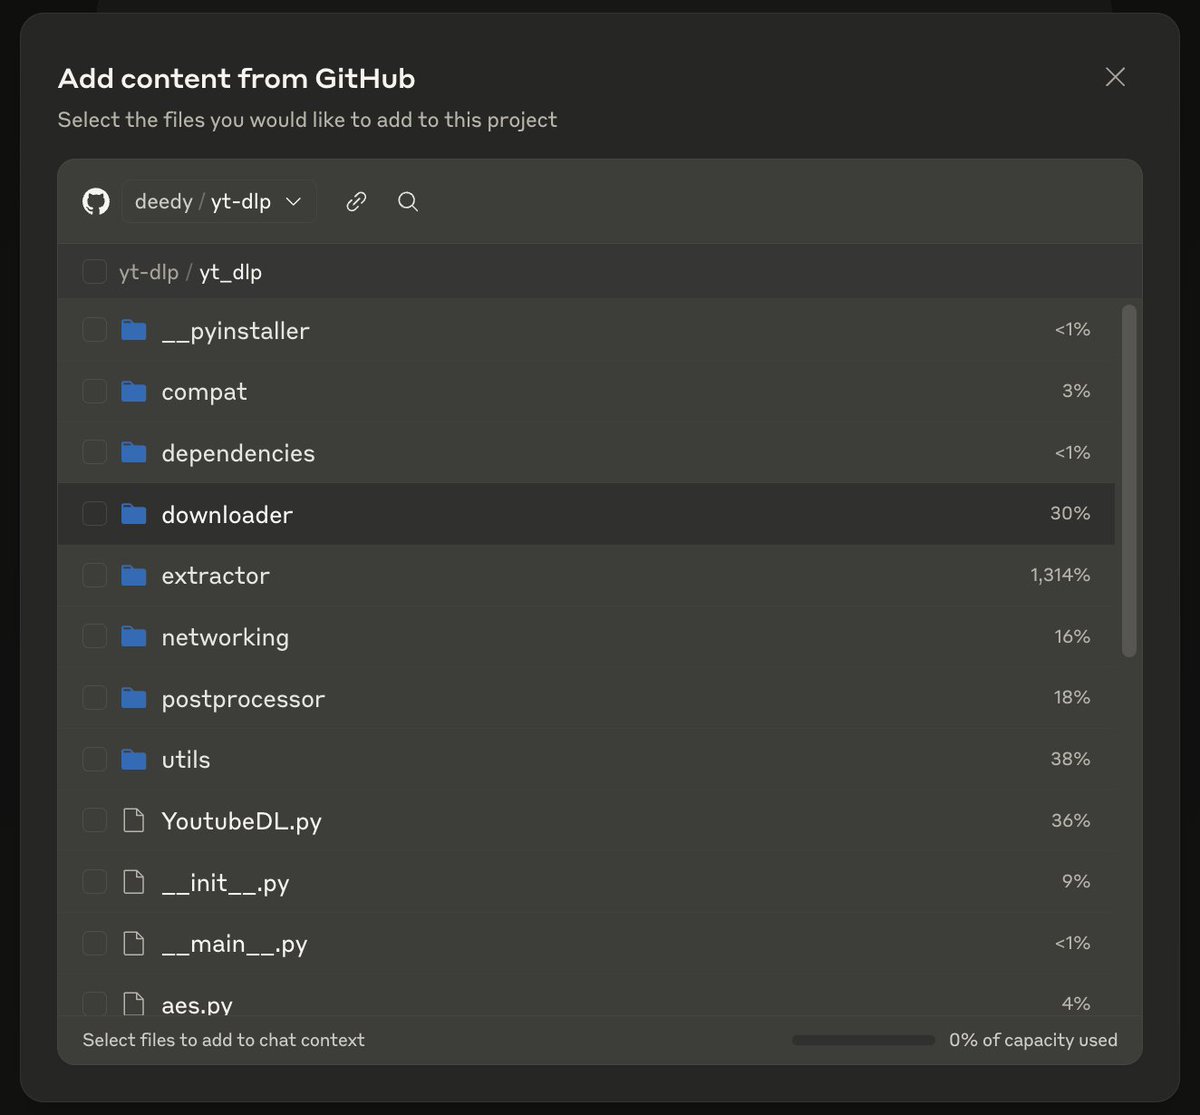
Task: Click the YoutubeDL.py file icon
Action: tap(134, 821)
